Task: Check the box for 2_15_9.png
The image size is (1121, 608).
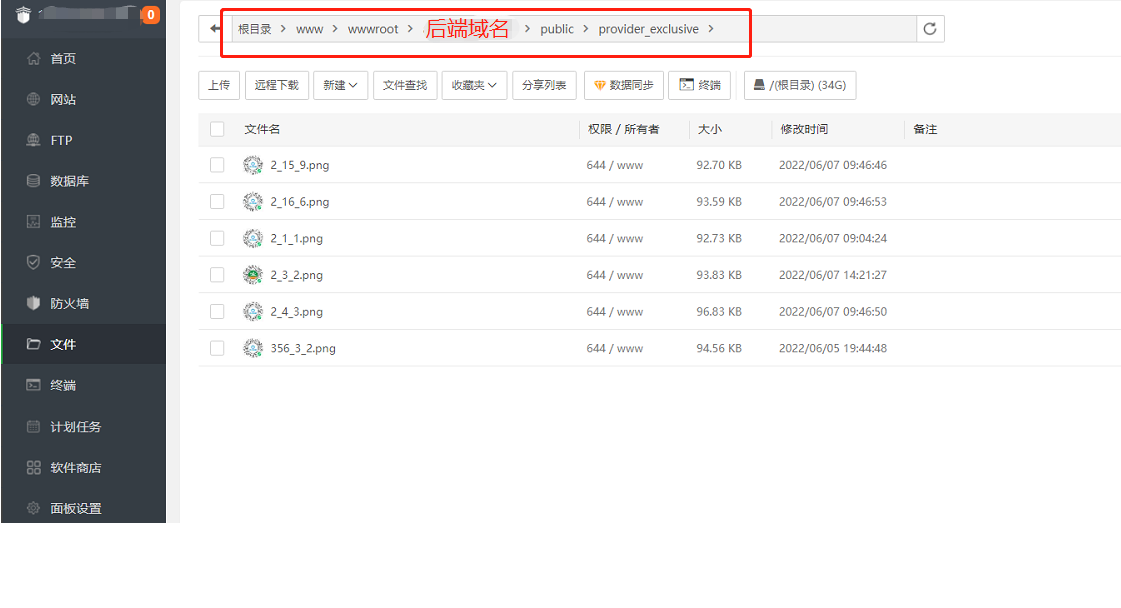Action: point(217,165)
